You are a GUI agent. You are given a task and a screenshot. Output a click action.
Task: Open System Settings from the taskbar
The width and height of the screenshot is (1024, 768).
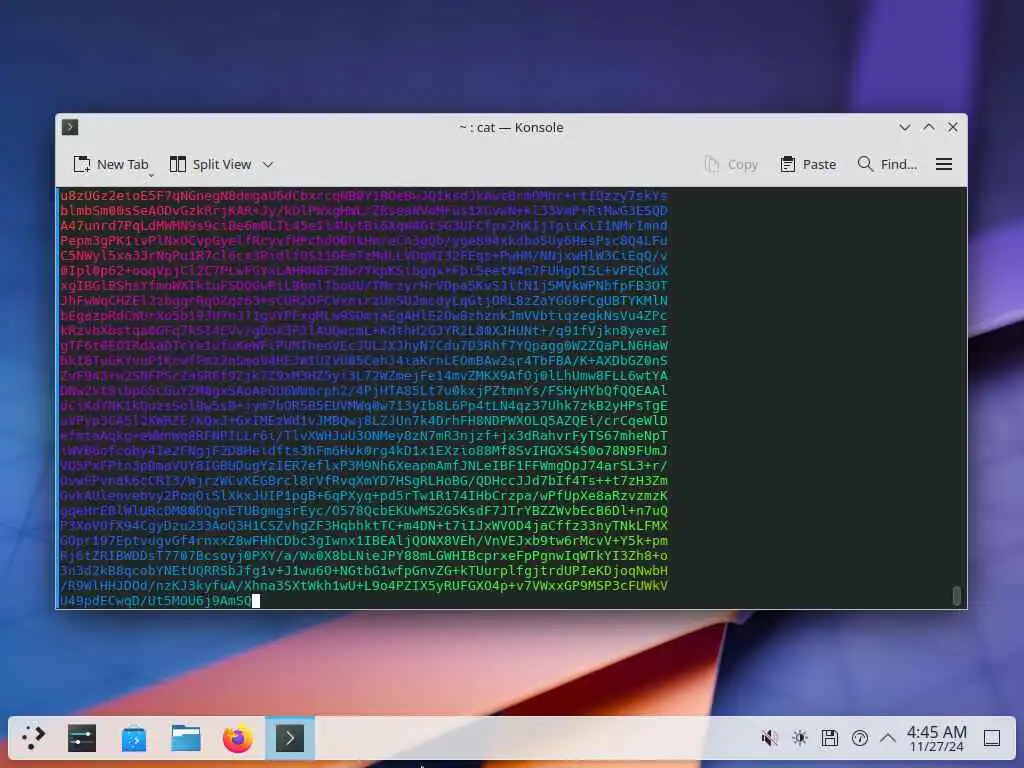coord(82,738)
